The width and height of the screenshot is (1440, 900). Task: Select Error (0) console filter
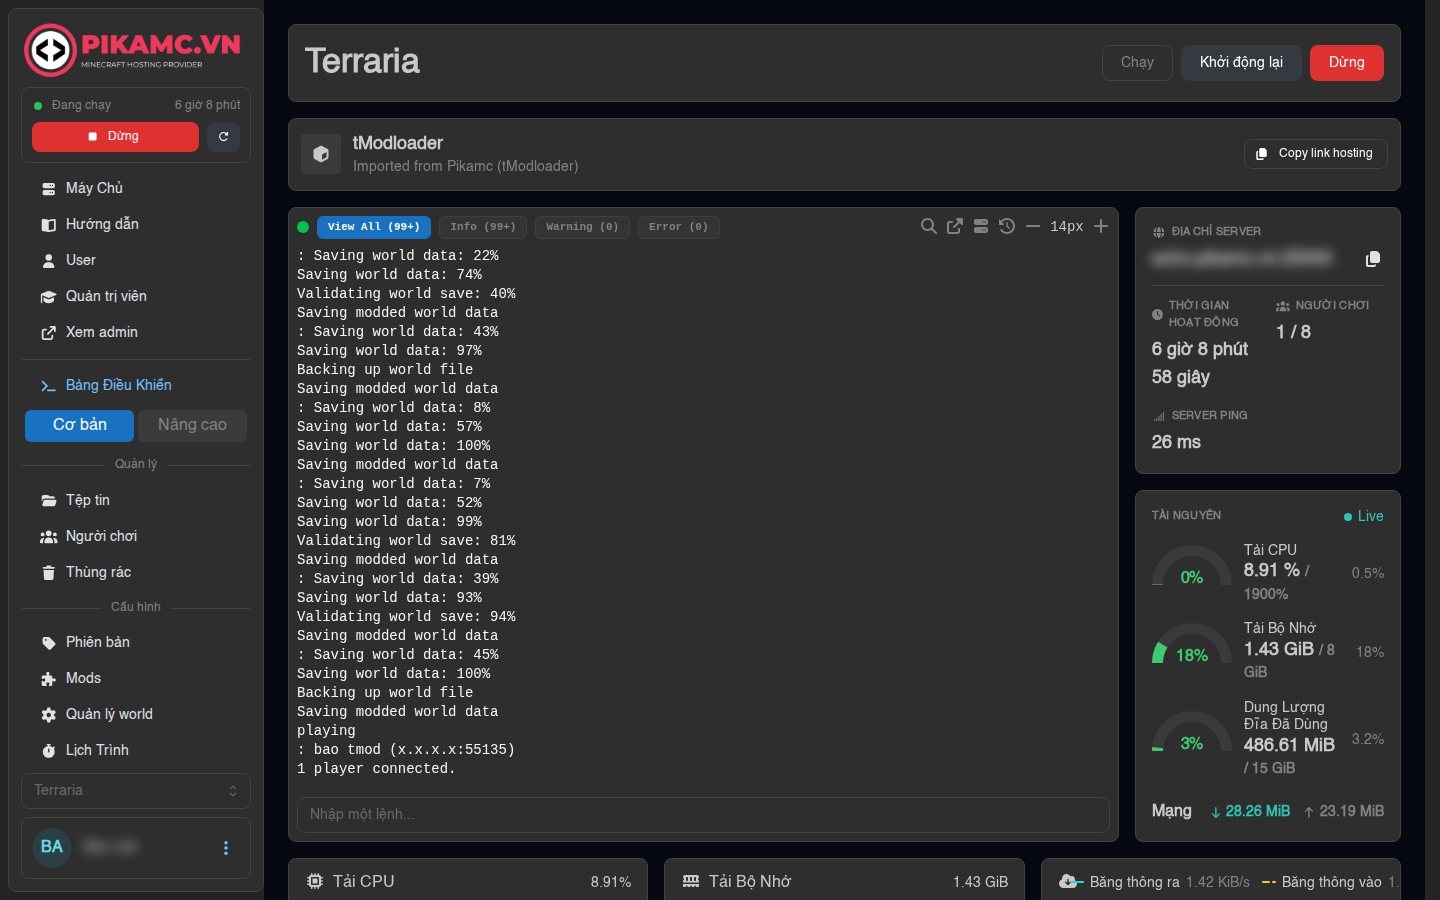[x=678, y=227]
